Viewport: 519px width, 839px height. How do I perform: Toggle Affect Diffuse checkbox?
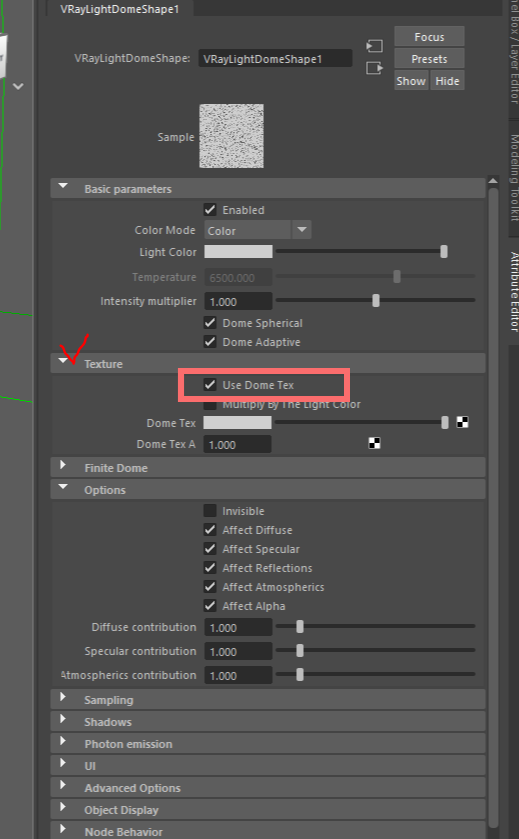tap(210, 530)
